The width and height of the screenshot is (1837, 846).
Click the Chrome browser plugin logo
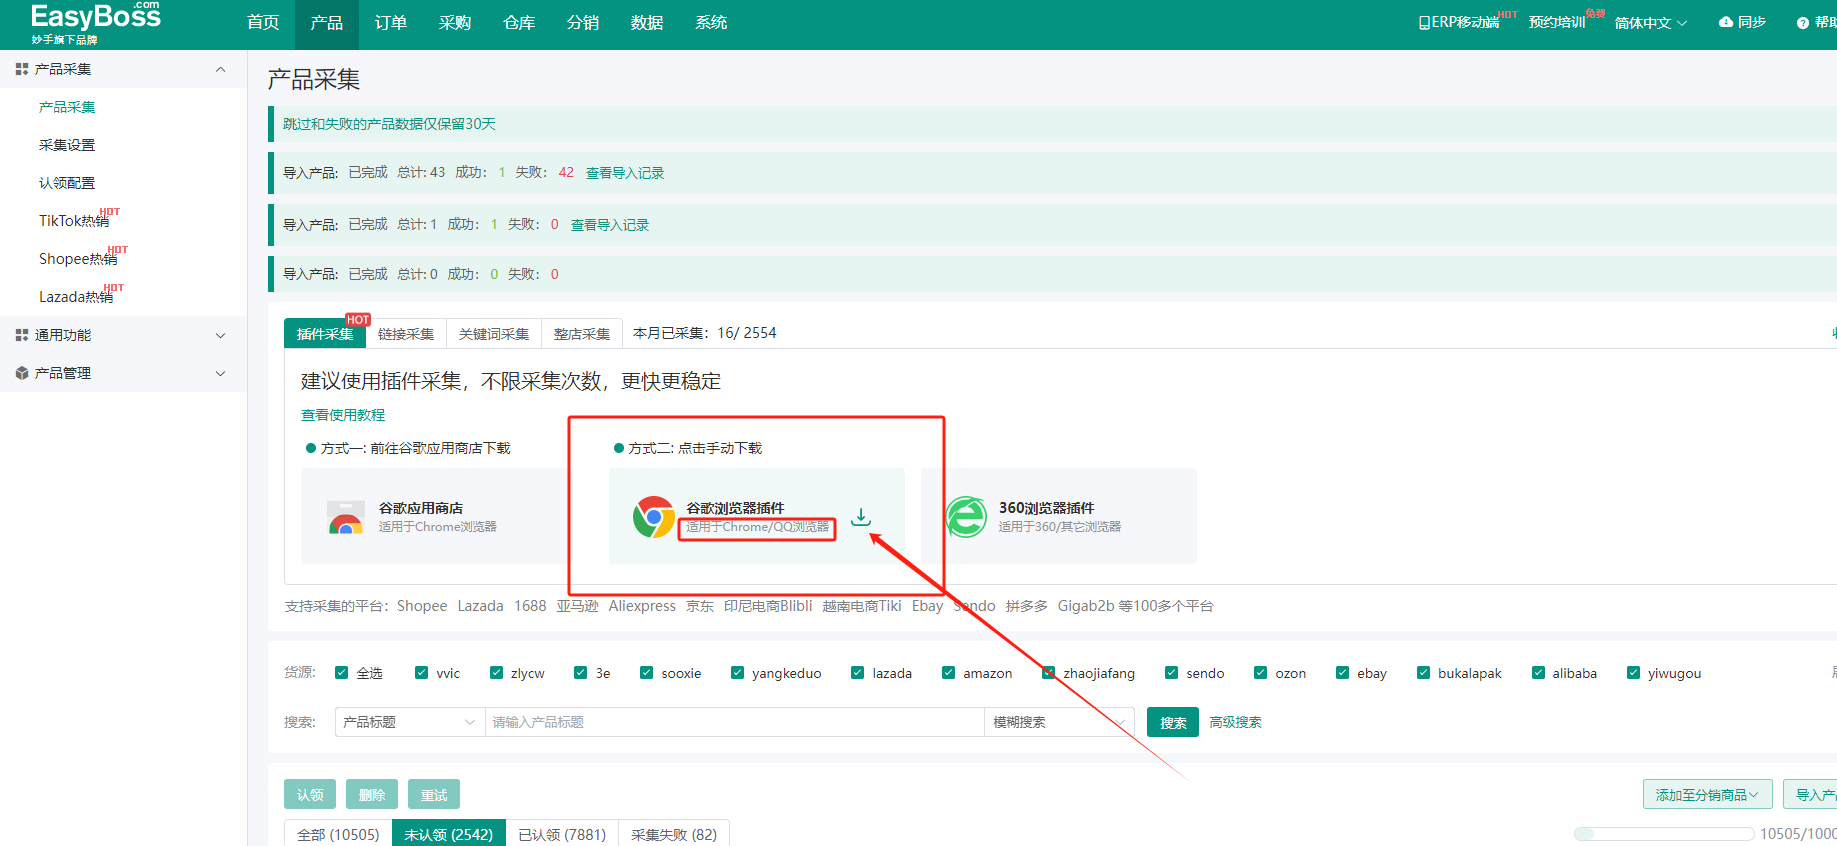point(654,517)
